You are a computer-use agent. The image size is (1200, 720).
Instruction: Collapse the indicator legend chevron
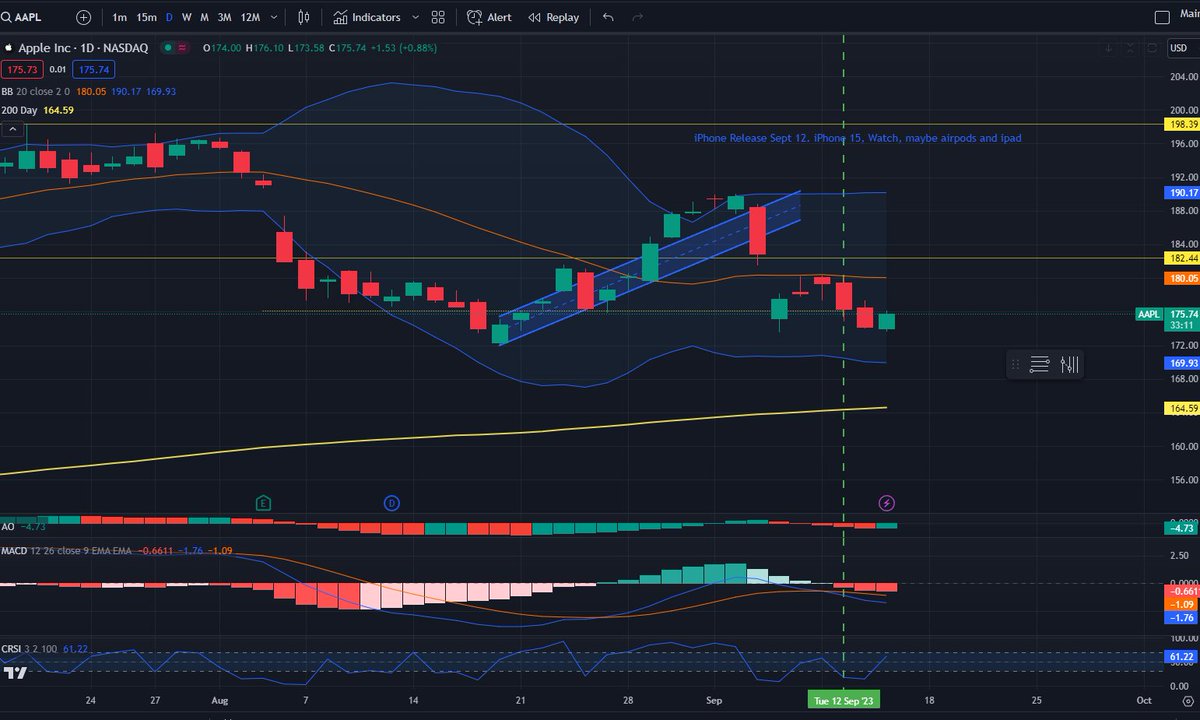[14, 129]
